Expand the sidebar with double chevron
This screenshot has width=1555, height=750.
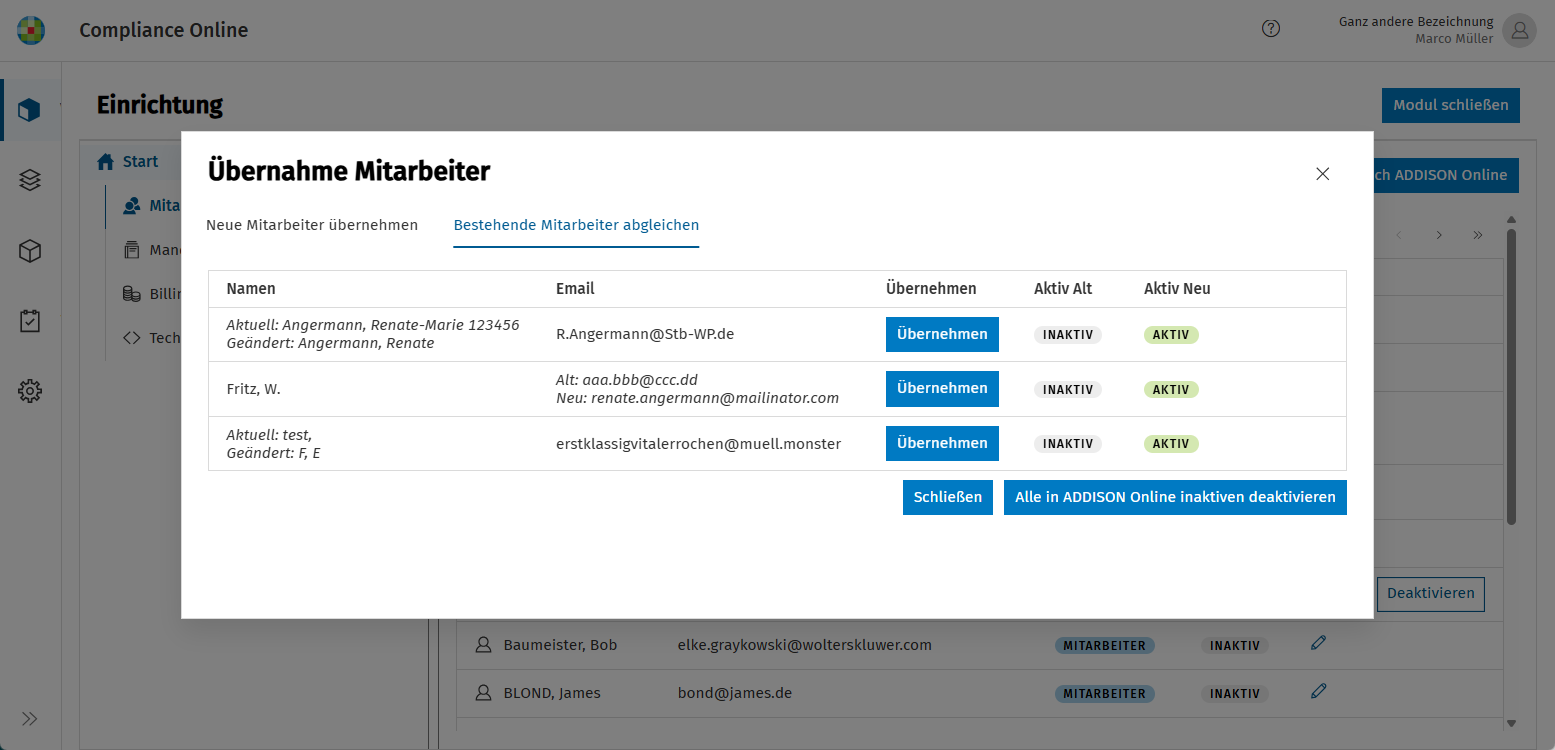click(x=30, y=718)
